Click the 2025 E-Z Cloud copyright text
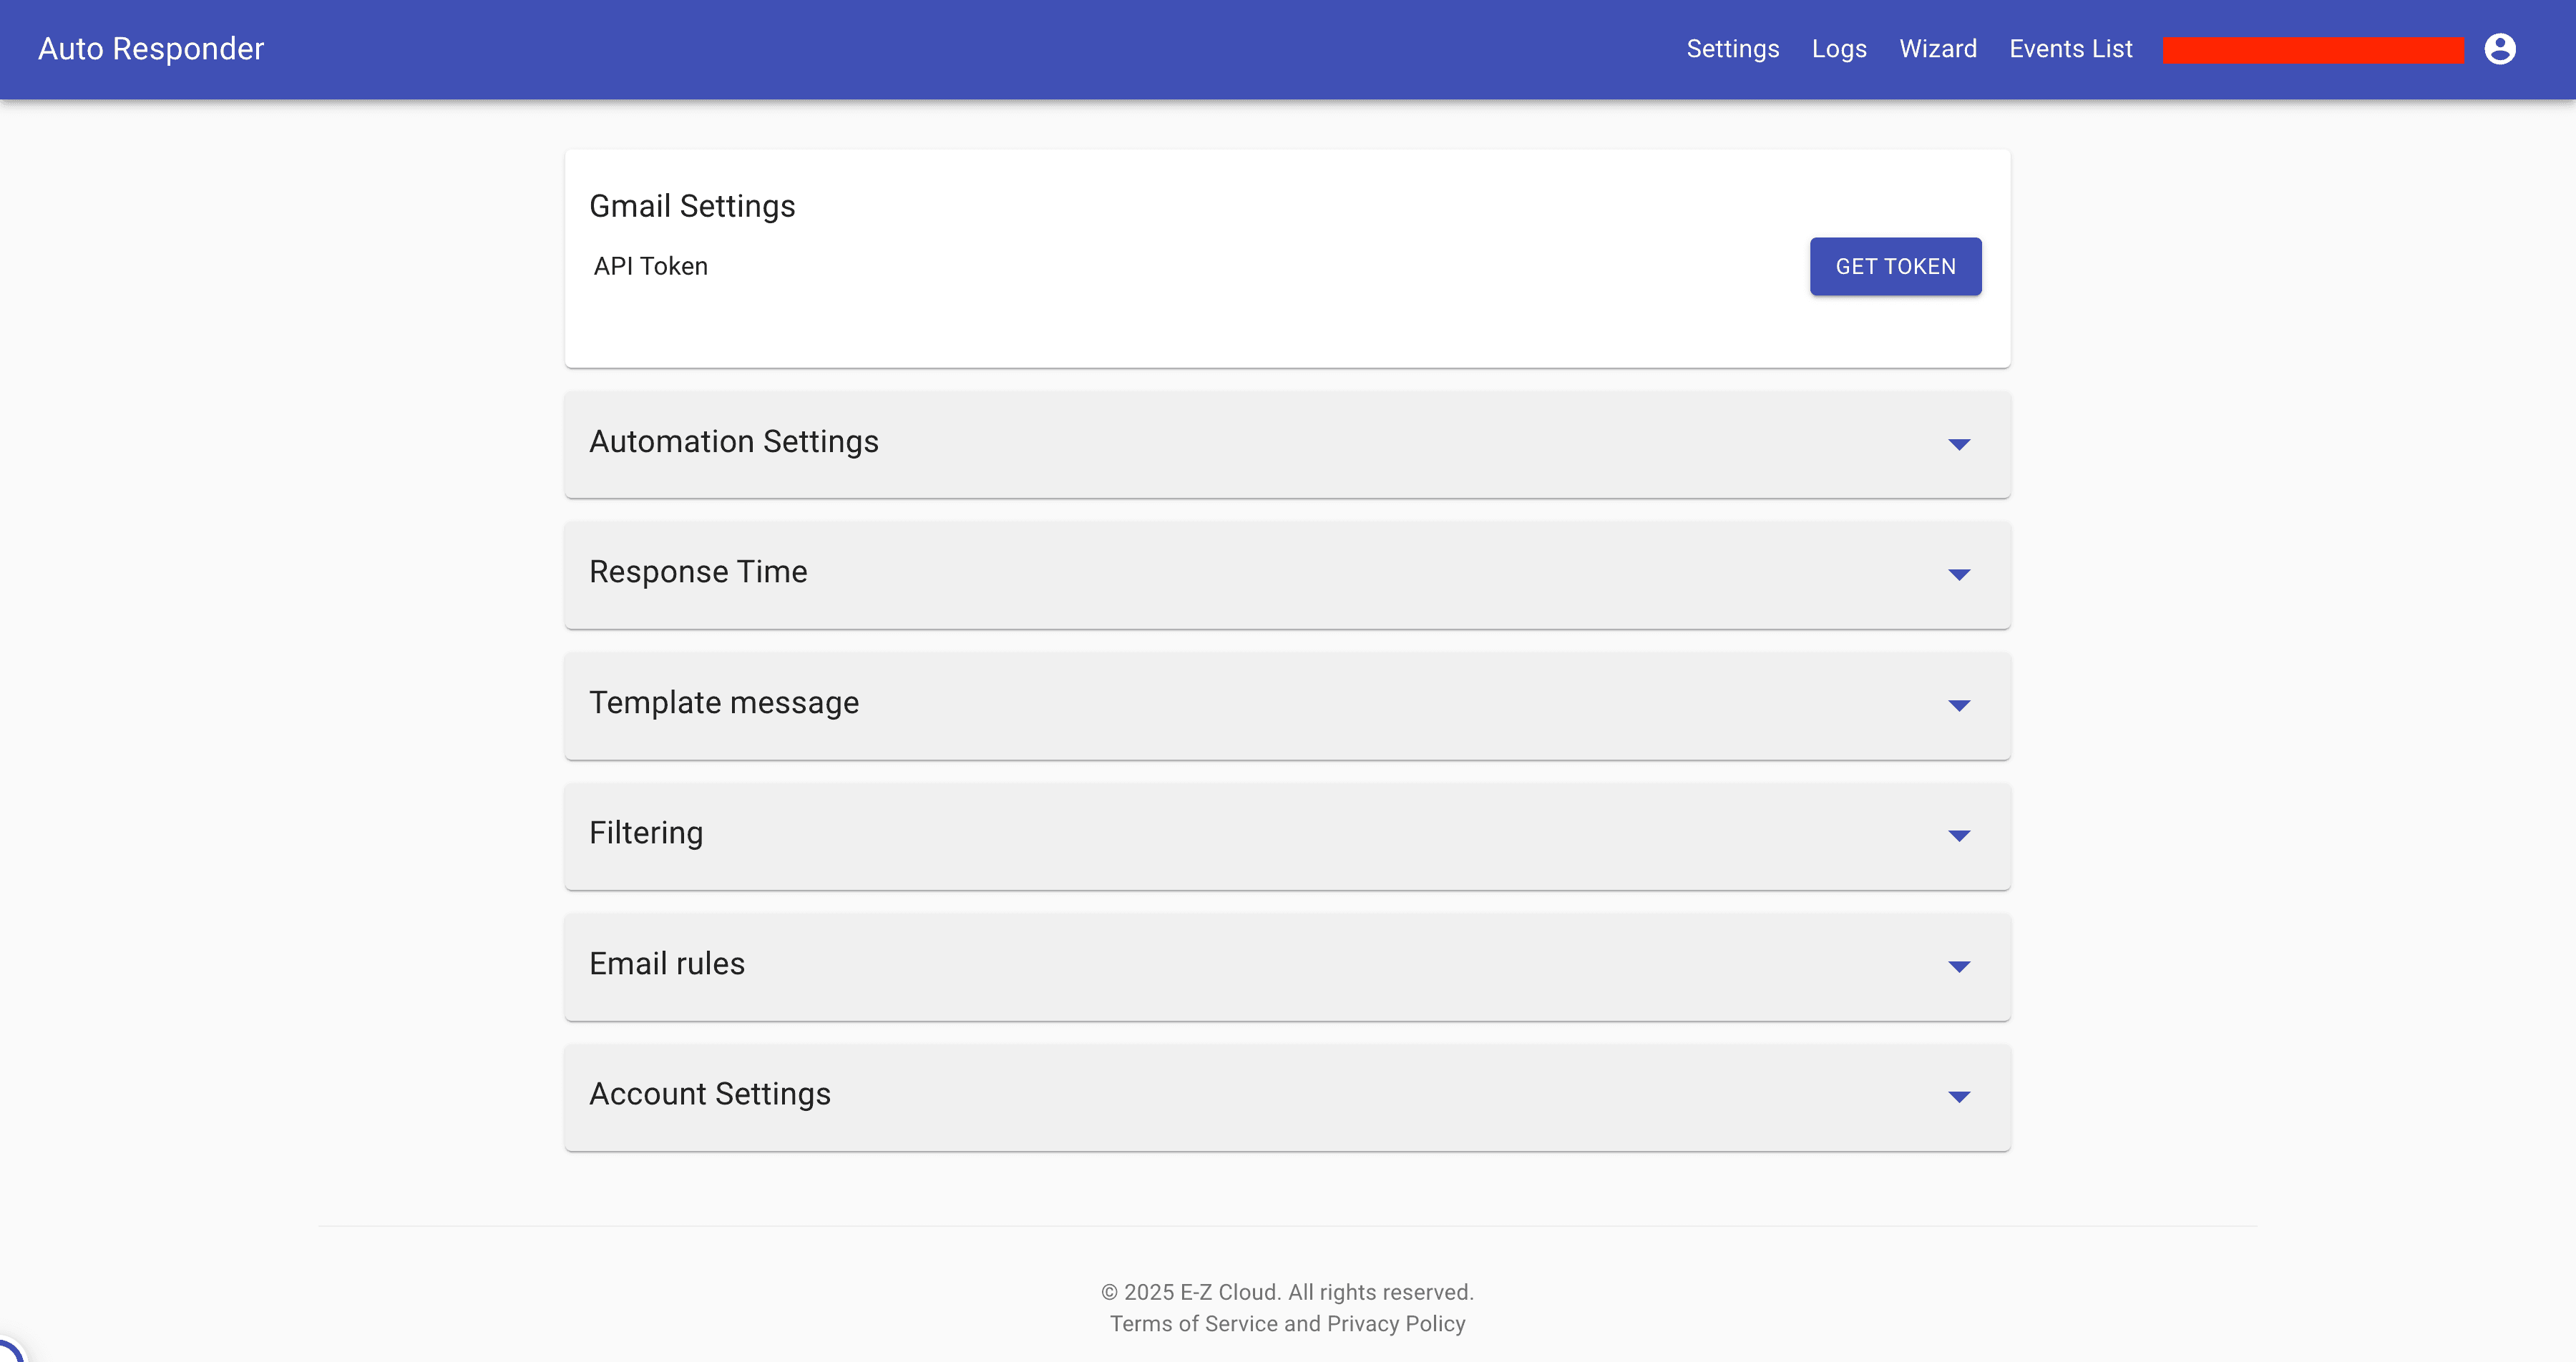The height and width of the screenshot is (1362, 2576). click(x=1287, y=1292)
